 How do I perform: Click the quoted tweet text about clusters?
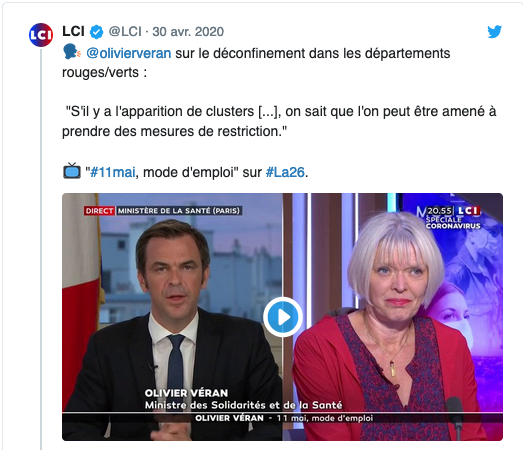(279, 121)
